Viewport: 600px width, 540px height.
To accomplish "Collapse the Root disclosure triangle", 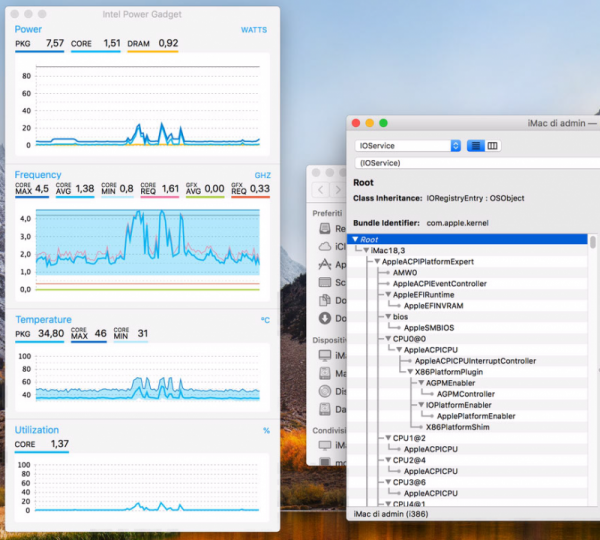I will click(355, 239).
